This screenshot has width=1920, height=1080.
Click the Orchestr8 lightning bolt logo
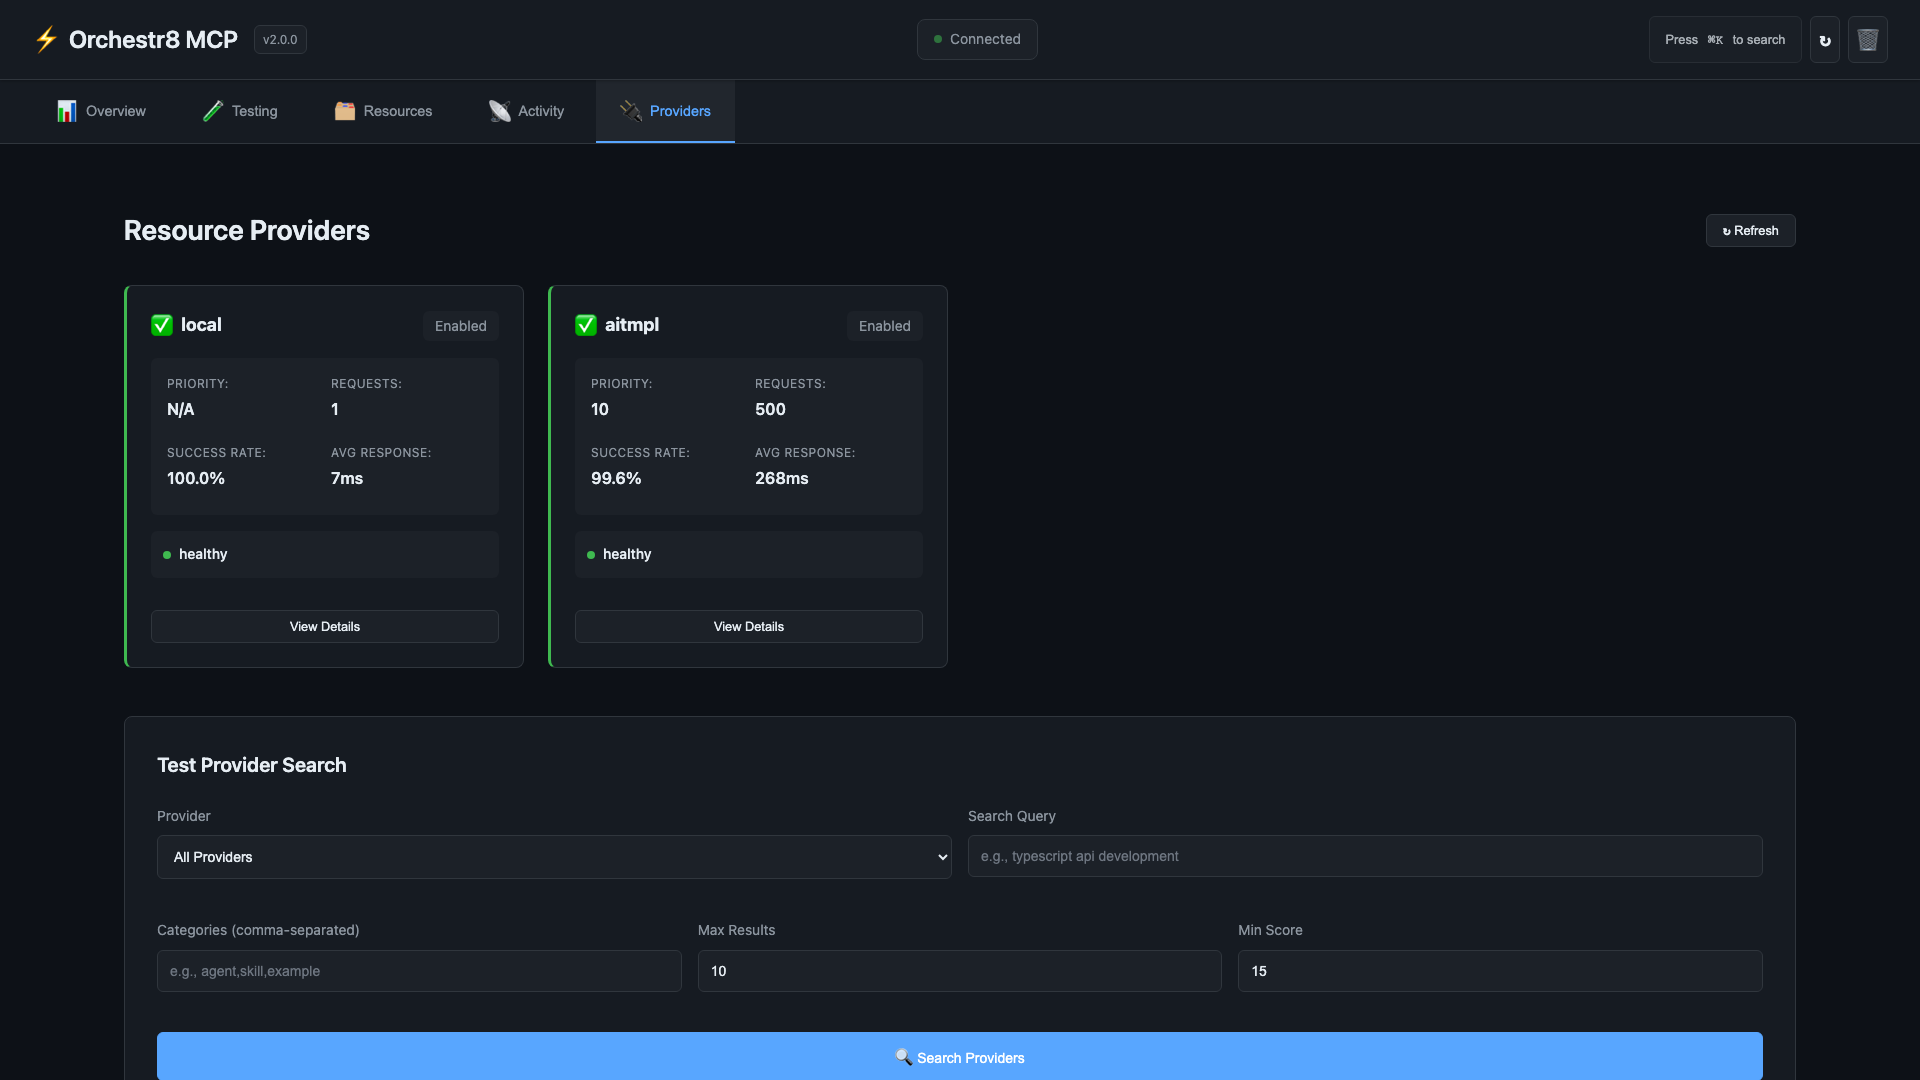[x=46, y=40]
